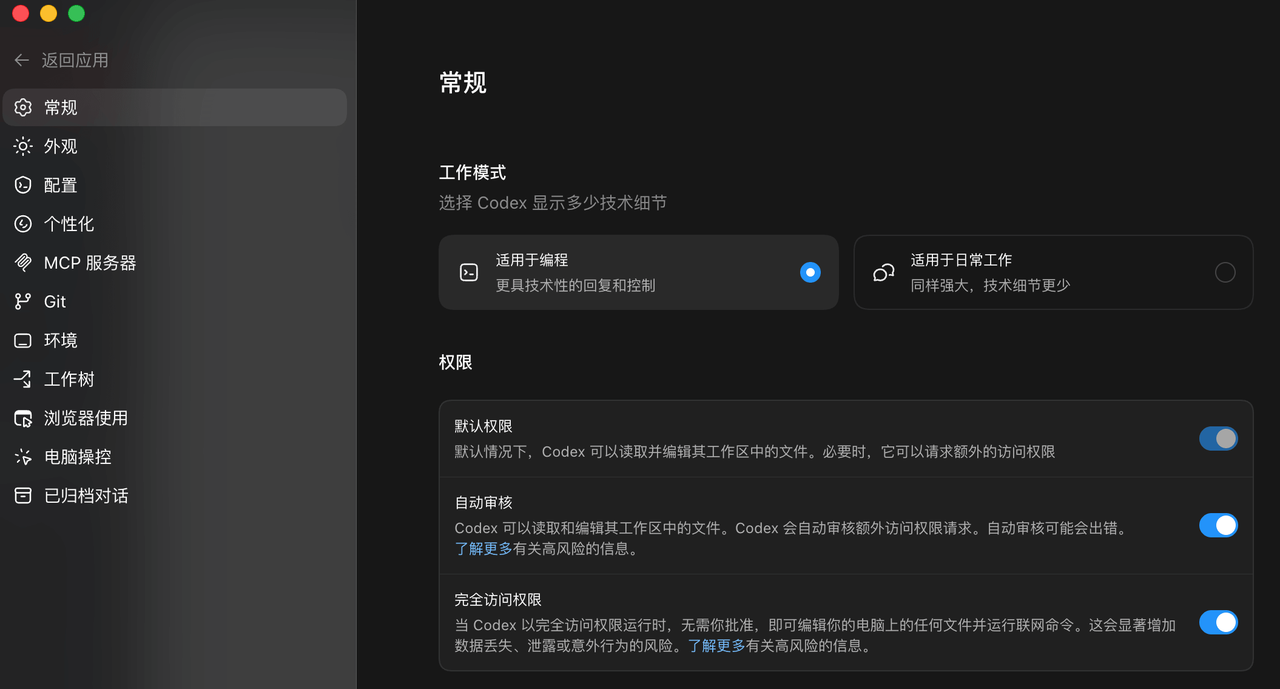The width and height of the screenshot is (1280, 689).
Task: Click the 默认权限 row title
Action: [483, 427]
